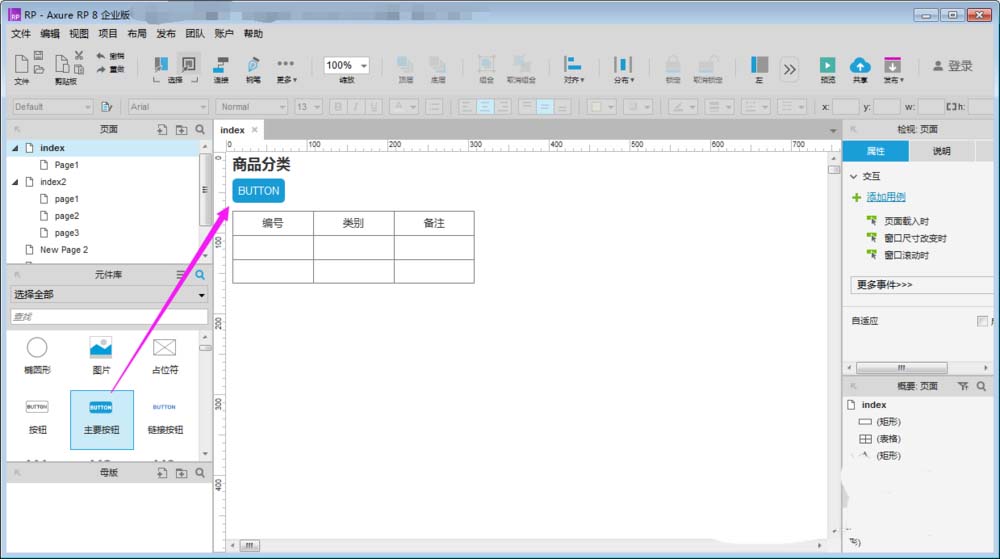The image size is (1000, 559).
Task: Toggle the left panel (左) icon
Action: [759, 64]
